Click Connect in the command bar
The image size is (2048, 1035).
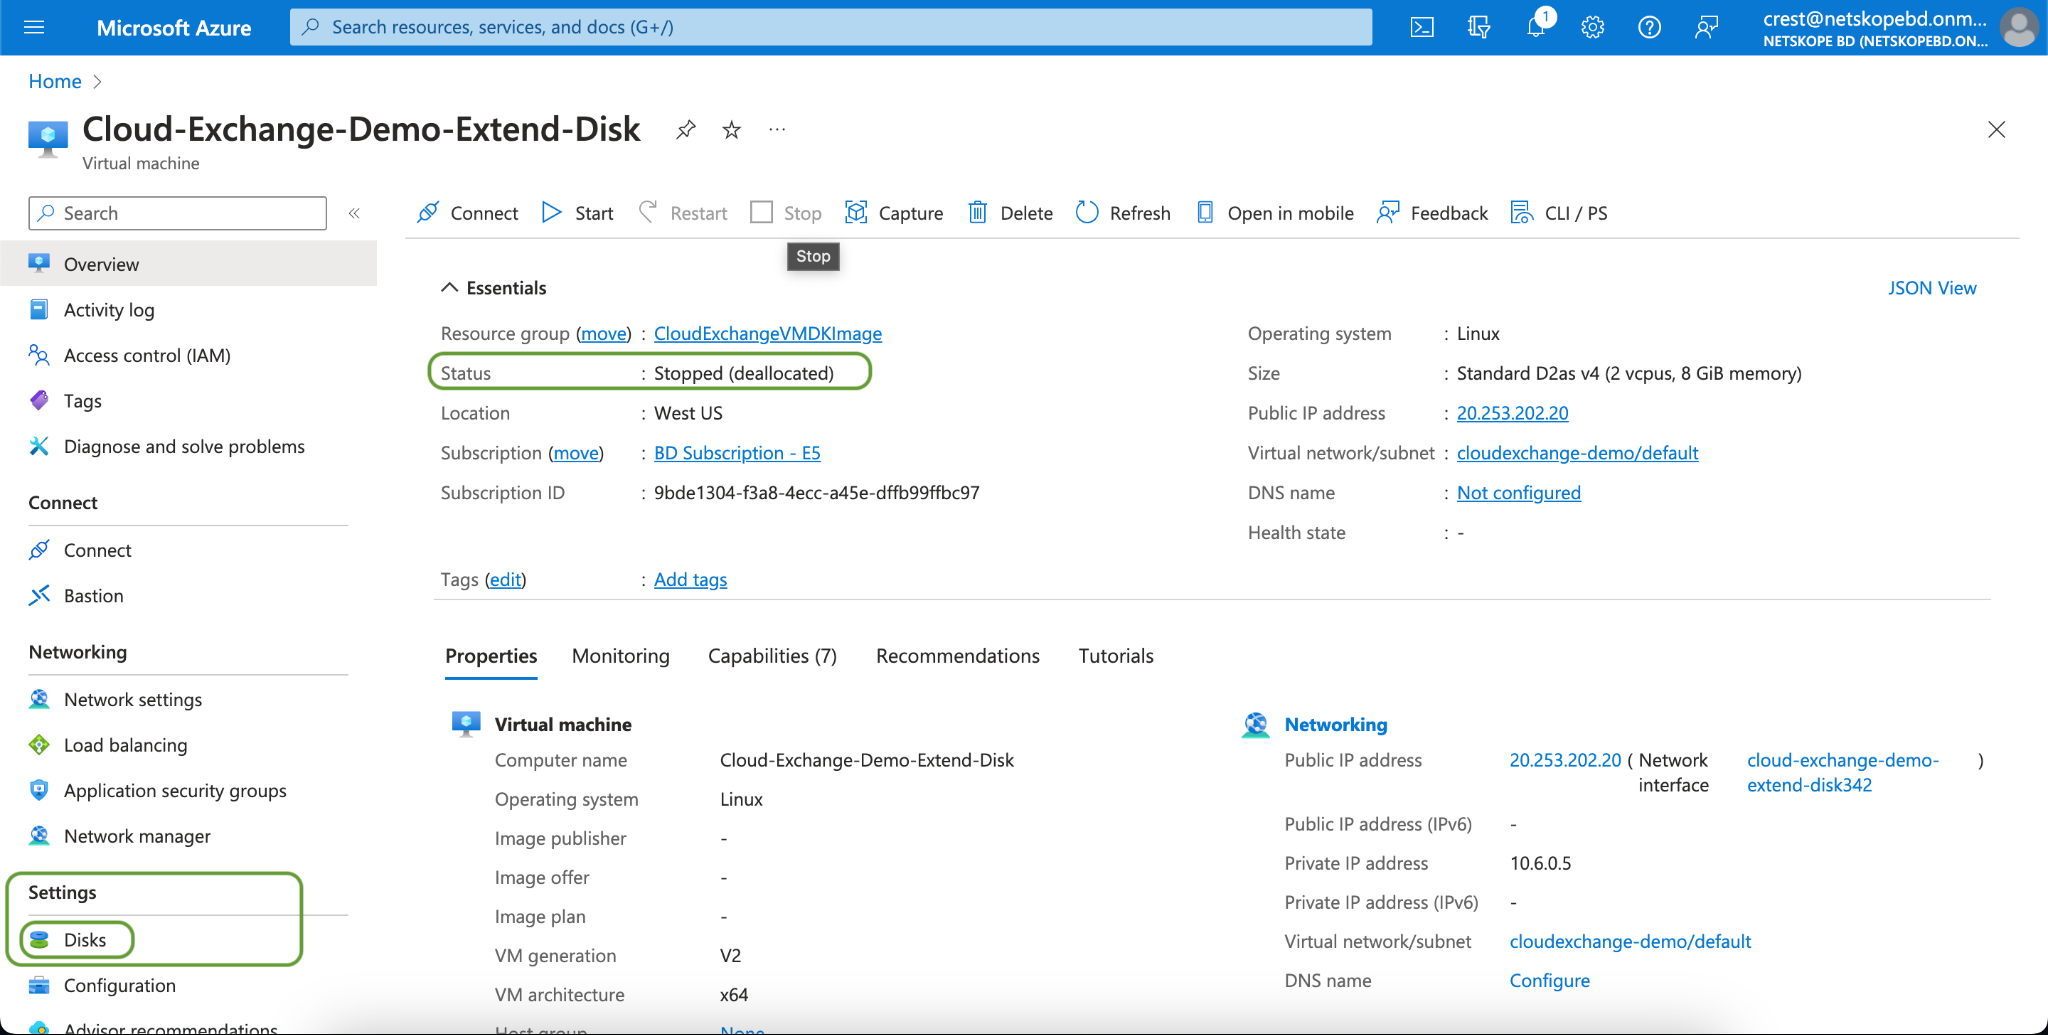(x=468, y=213)
